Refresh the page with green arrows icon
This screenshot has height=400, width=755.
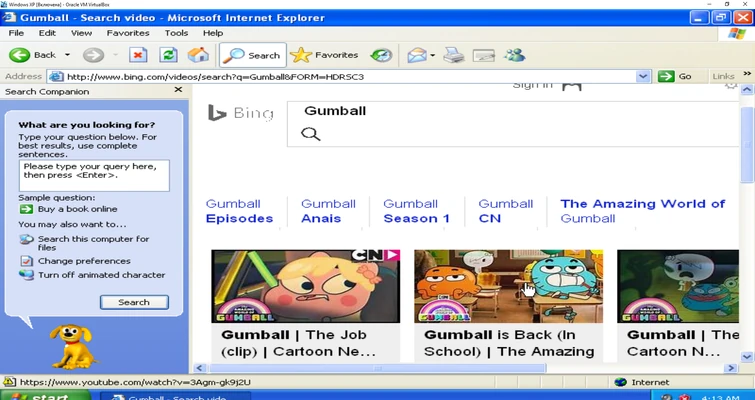click(168, 55)
